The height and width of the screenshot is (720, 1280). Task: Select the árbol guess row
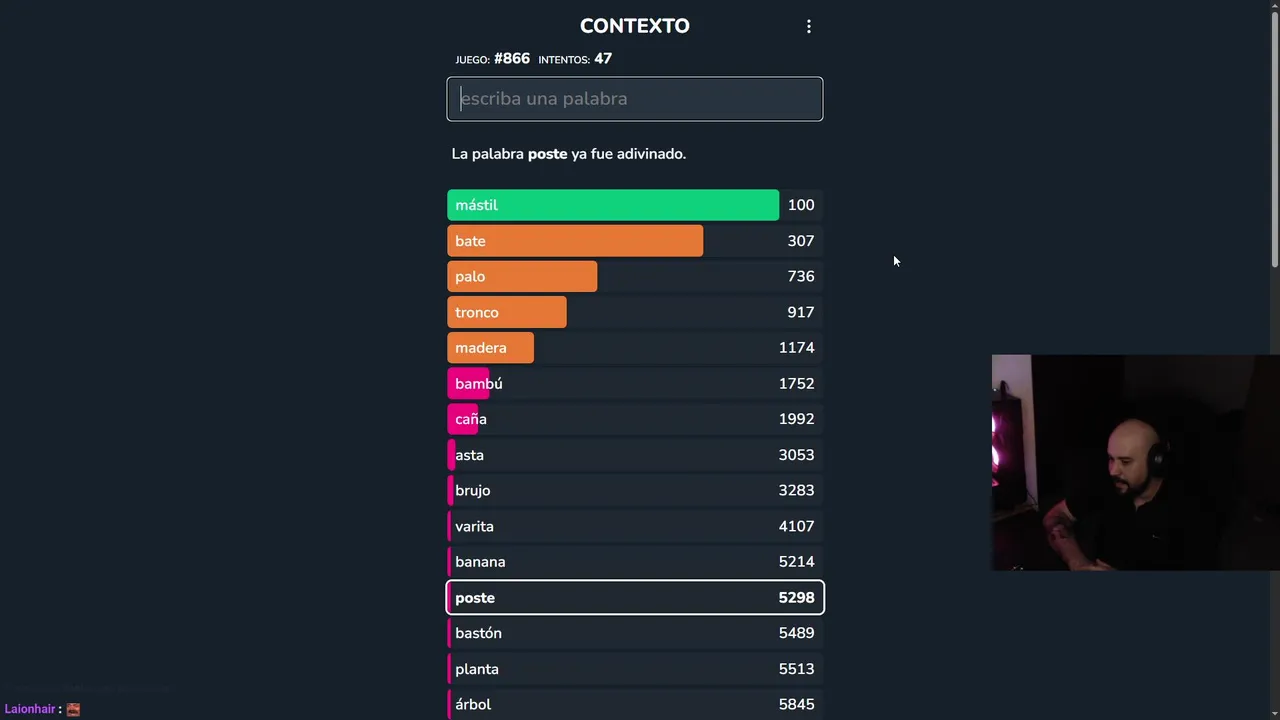click(x=634, y=704)
